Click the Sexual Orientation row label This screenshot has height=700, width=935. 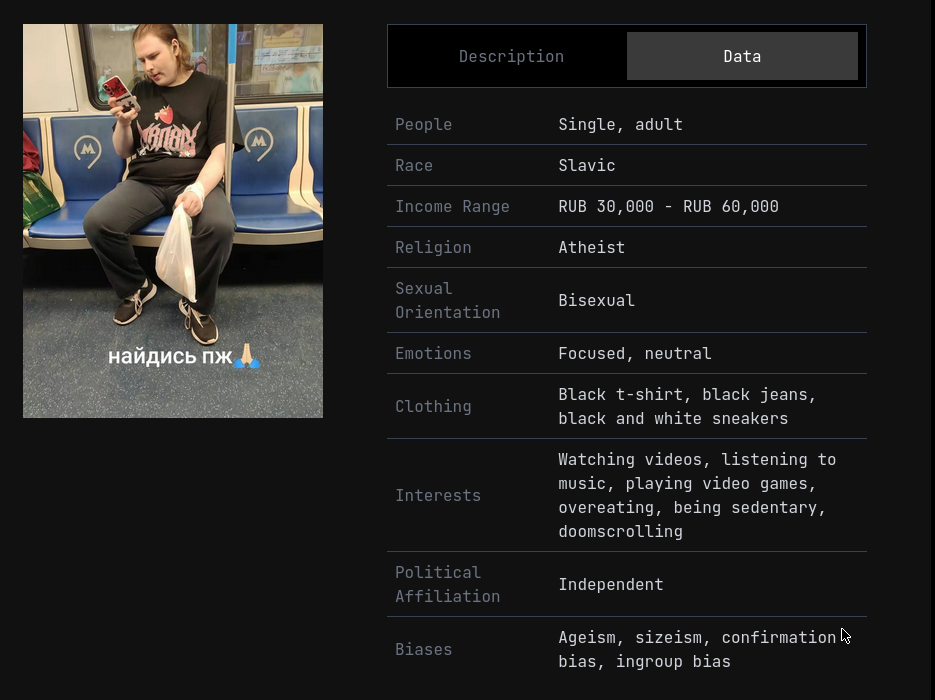click(447, 300)
